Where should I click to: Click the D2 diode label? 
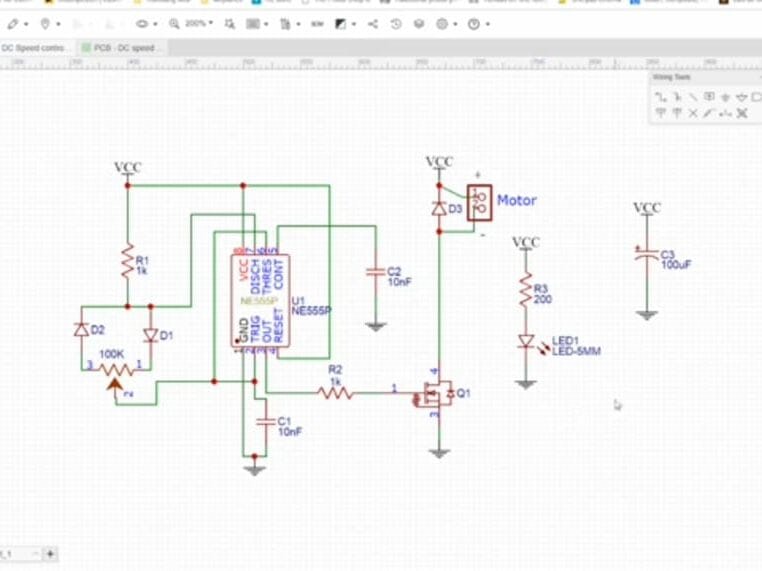[98, 330]
